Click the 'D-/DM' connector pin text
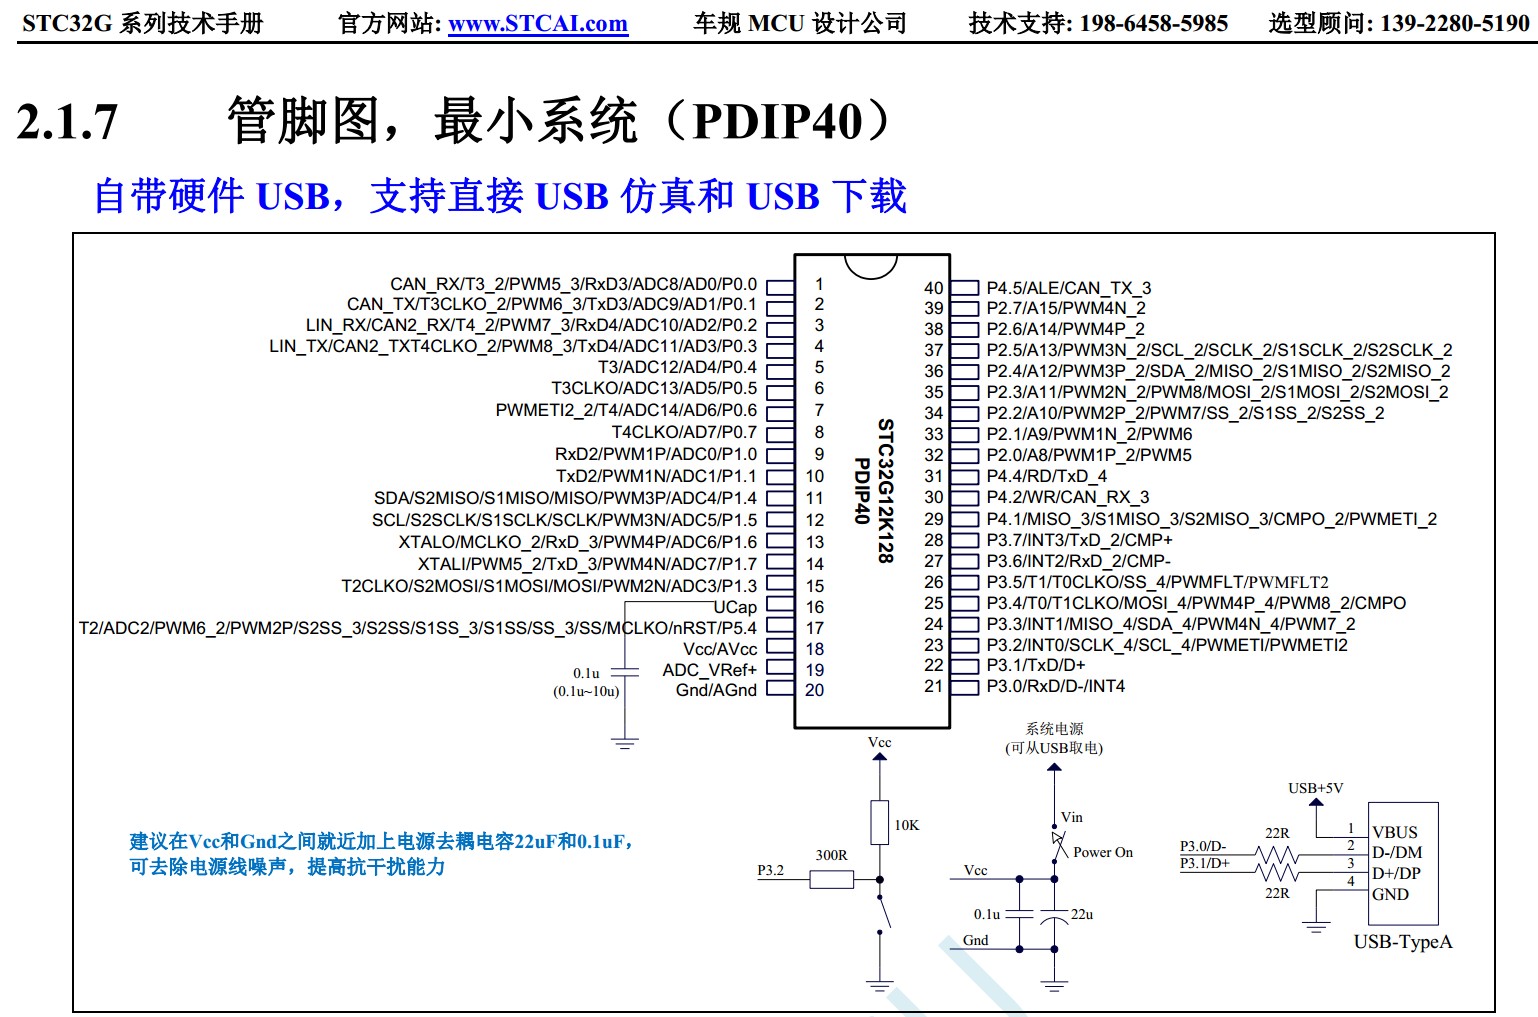The height and width of the screenshot is (1017, 1538). 1397,853
